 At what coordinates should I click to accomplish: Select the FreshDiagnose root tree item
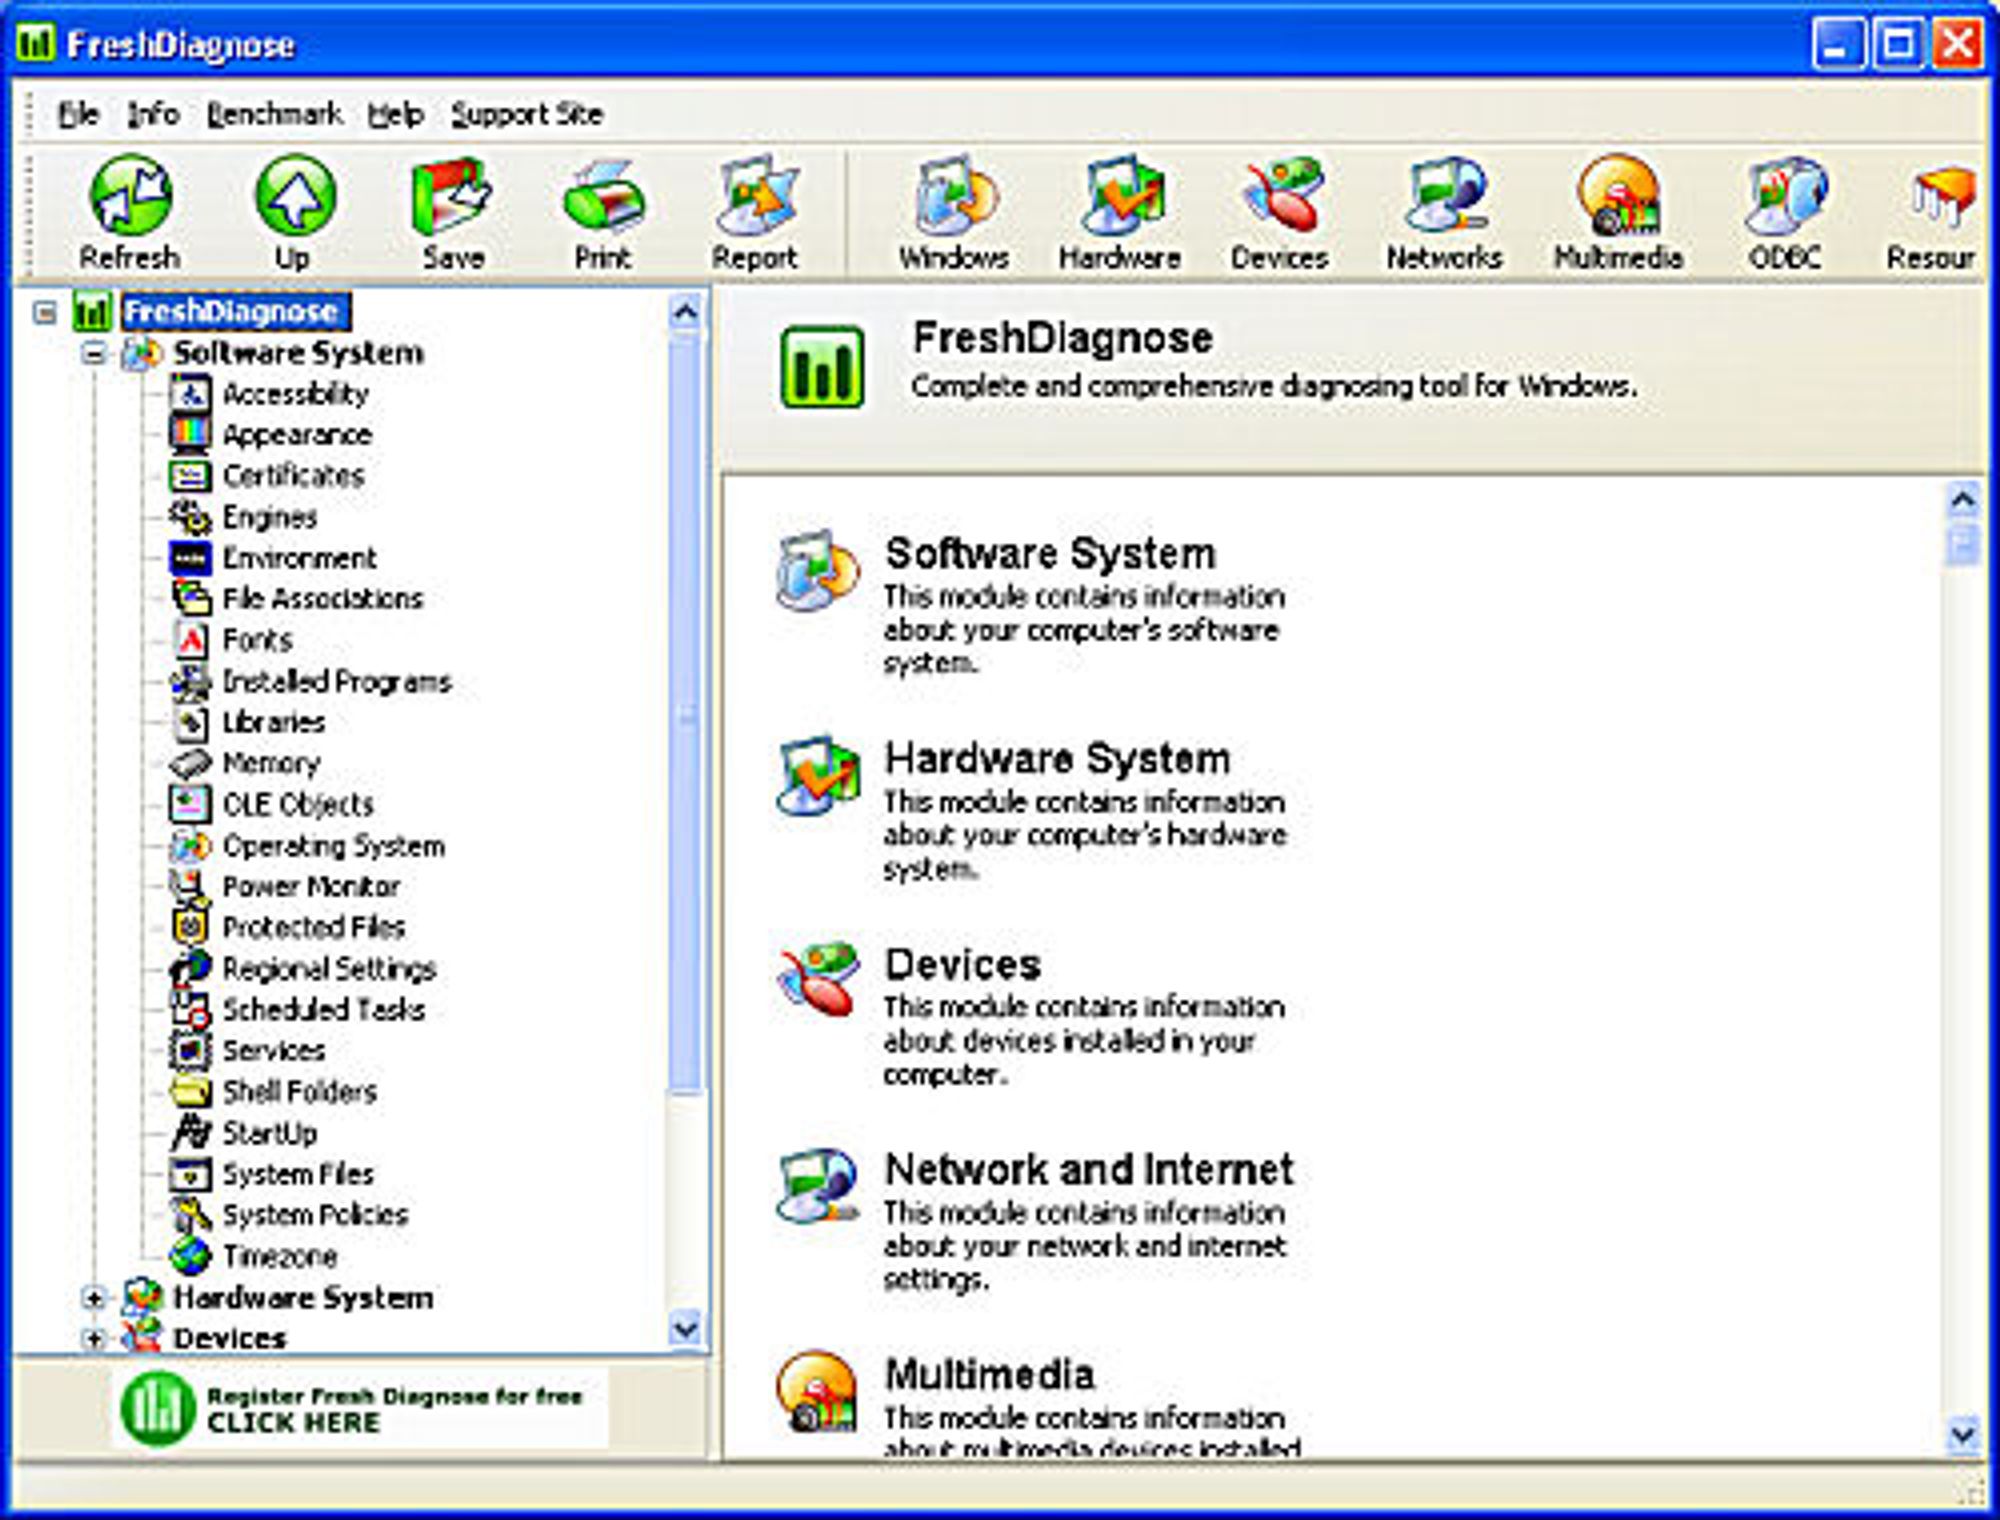coord(235,311)
